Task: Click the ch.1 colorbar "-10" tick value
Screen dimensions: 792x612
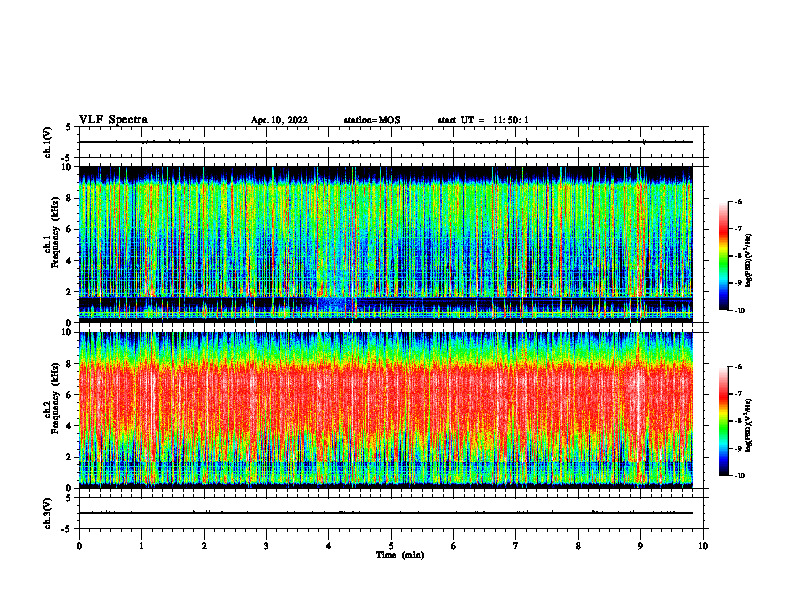Action: tap(739, 311)
